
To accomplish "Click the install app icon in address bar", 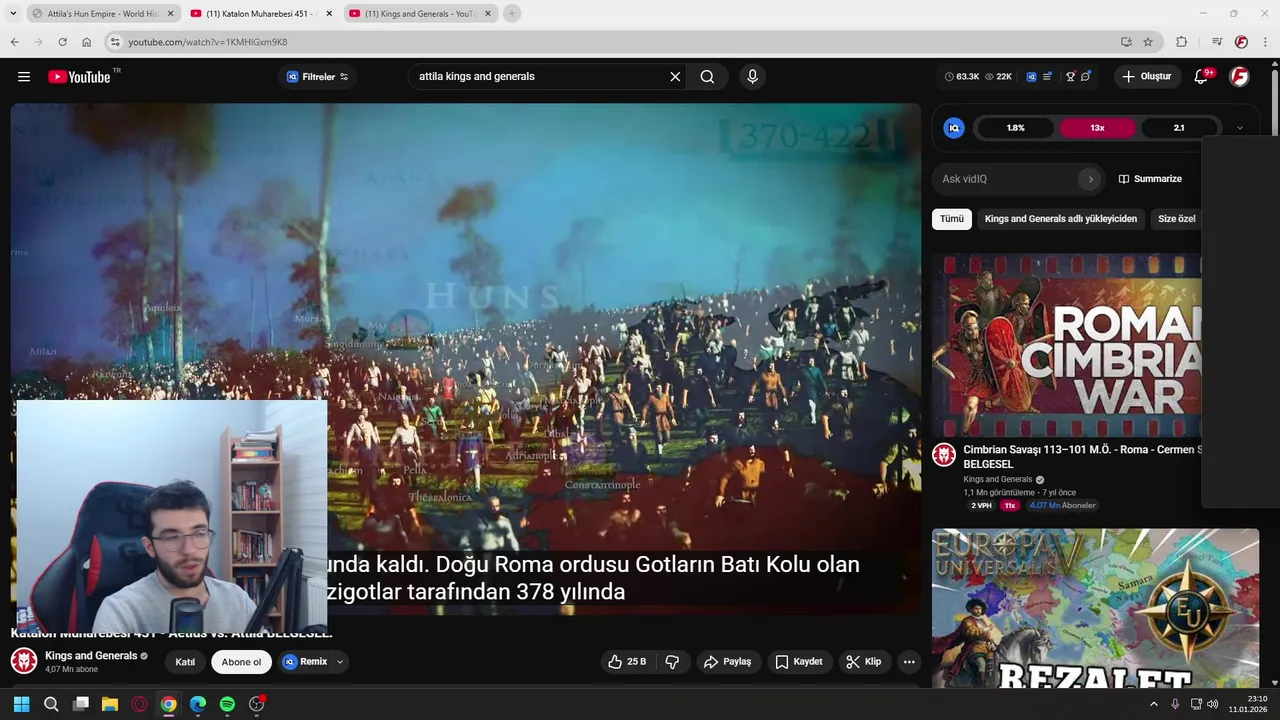I will click(x=1126, y=42).
